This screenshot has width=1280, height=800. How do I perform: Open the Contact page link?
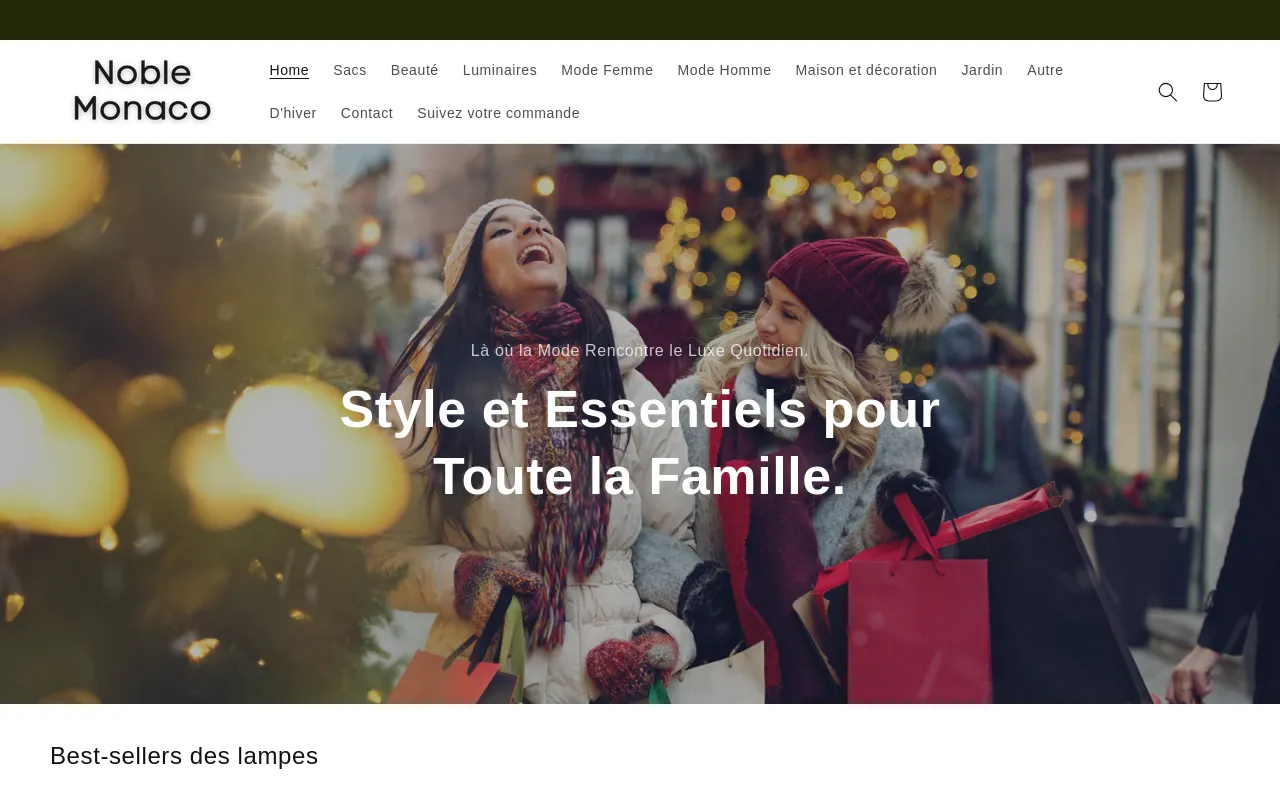(x=367, y=113)
